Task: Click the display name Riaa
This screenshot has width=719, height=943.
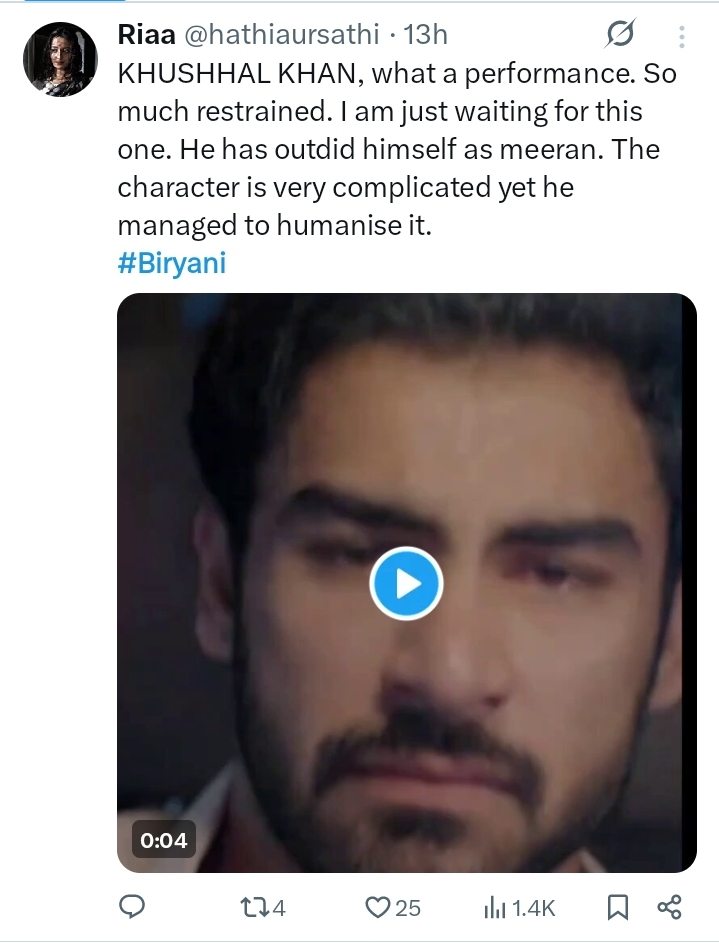Action: coord(146,35)
